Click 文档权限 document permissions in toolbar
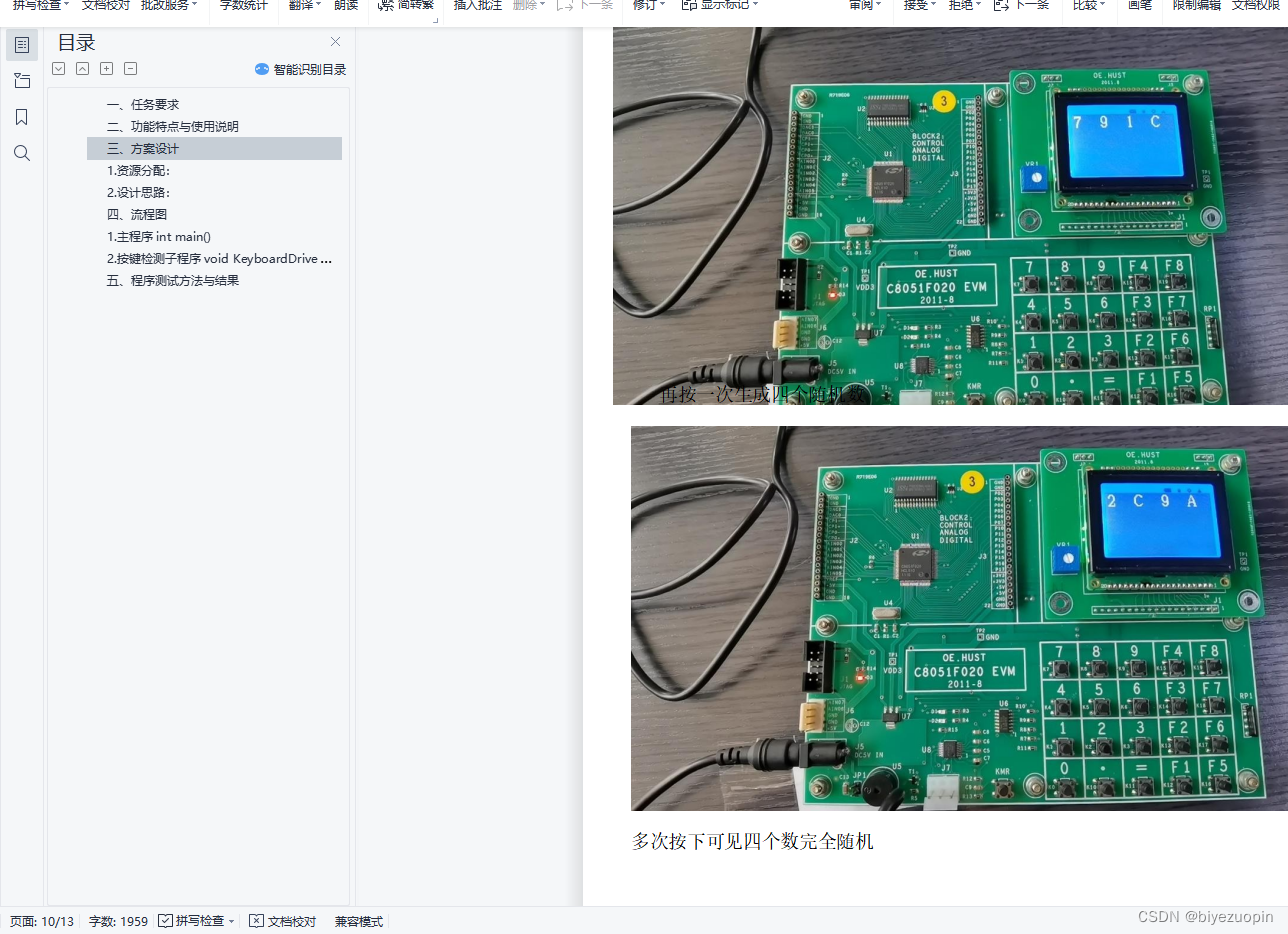Image resolution: width=1288 pixels, height=934 pixels. (x=1255, y=5)
